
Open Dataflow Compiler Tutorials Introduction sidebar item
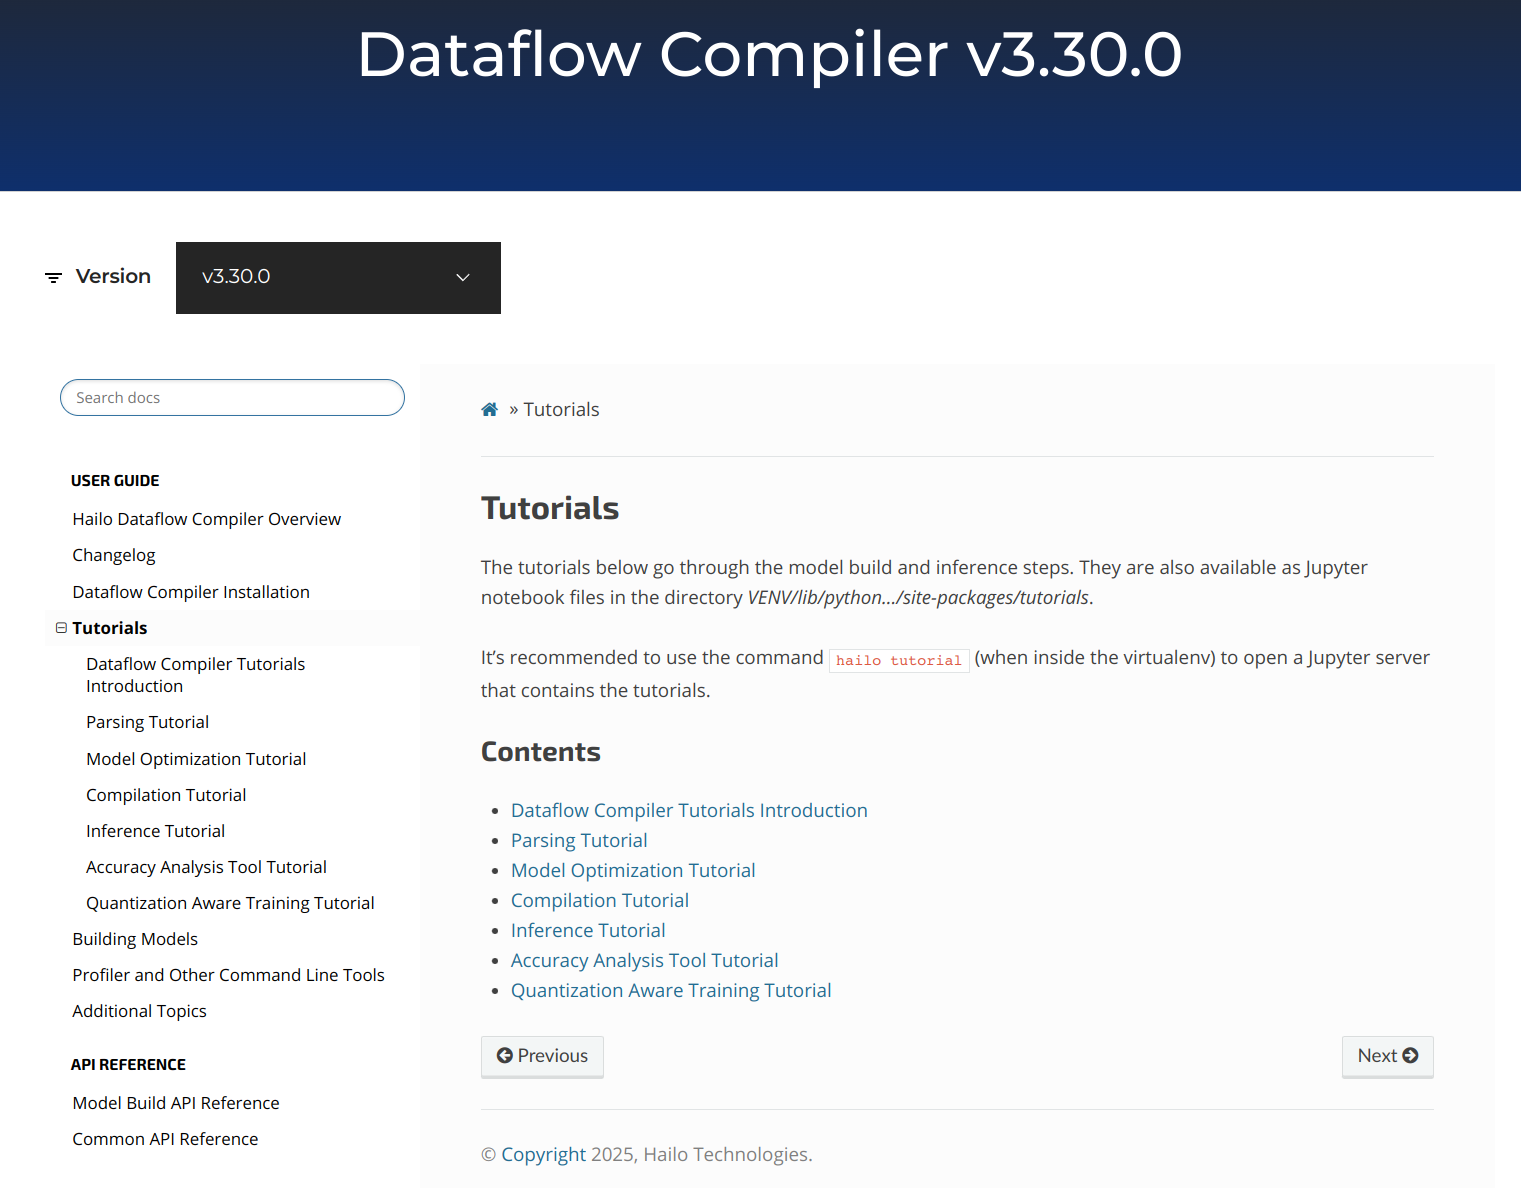195,675
